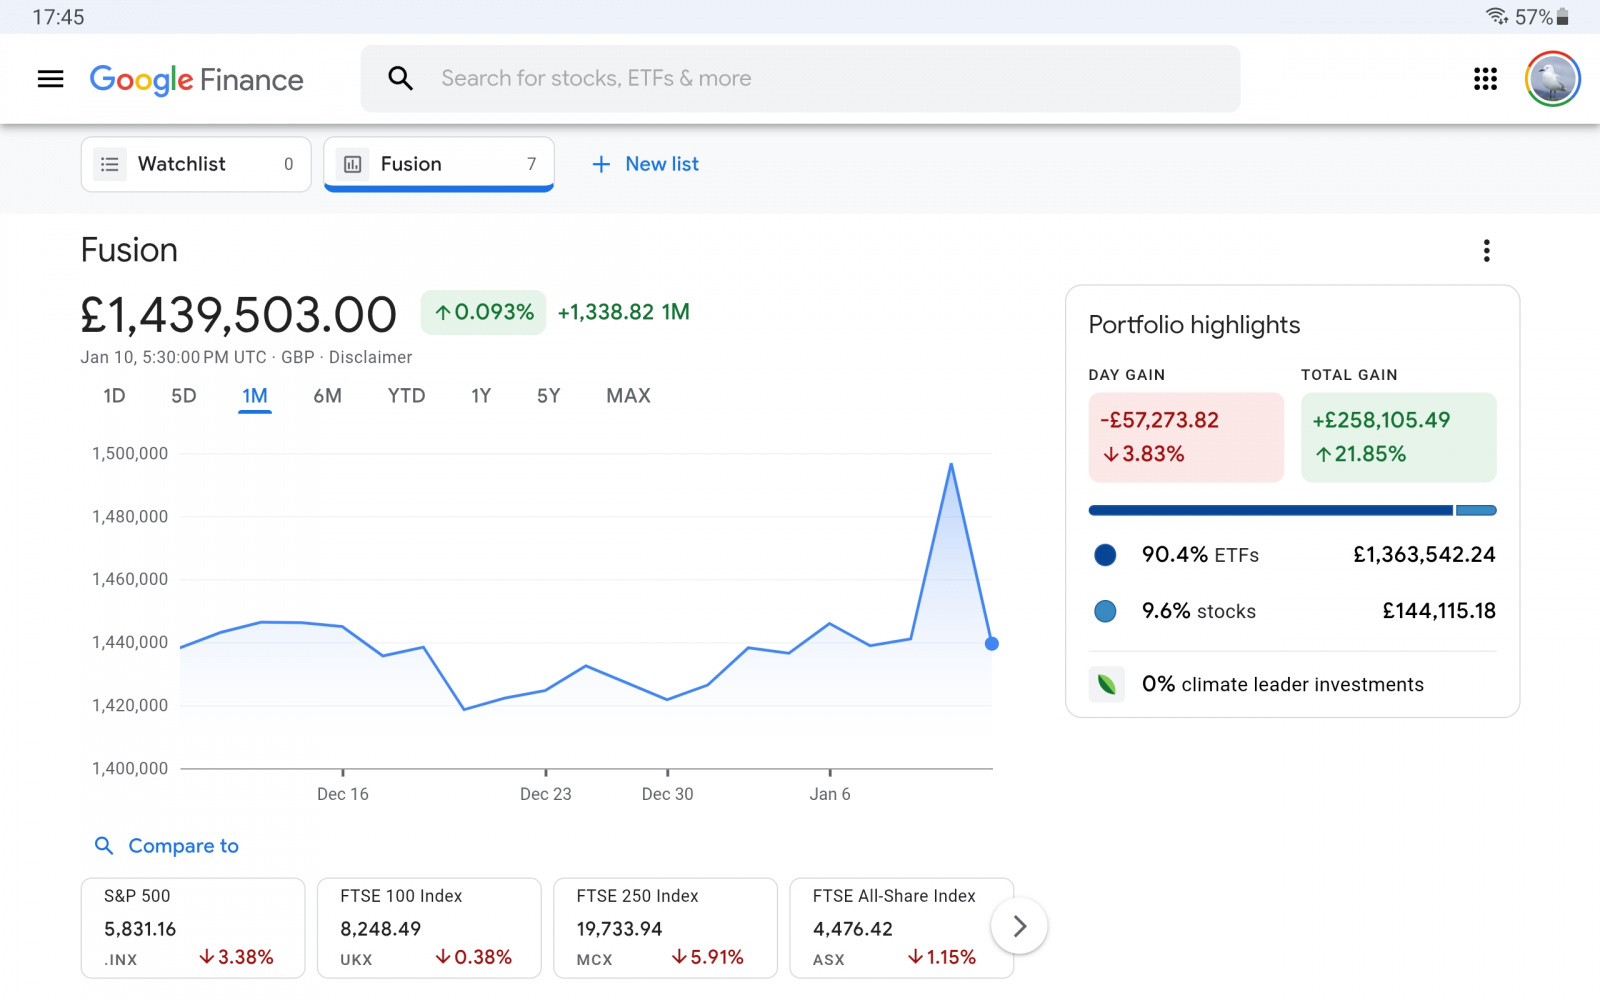Screen dimensions: 1600x1000
Task: Click the 3.38% down change on S&P 500
Action: (236, 957)
